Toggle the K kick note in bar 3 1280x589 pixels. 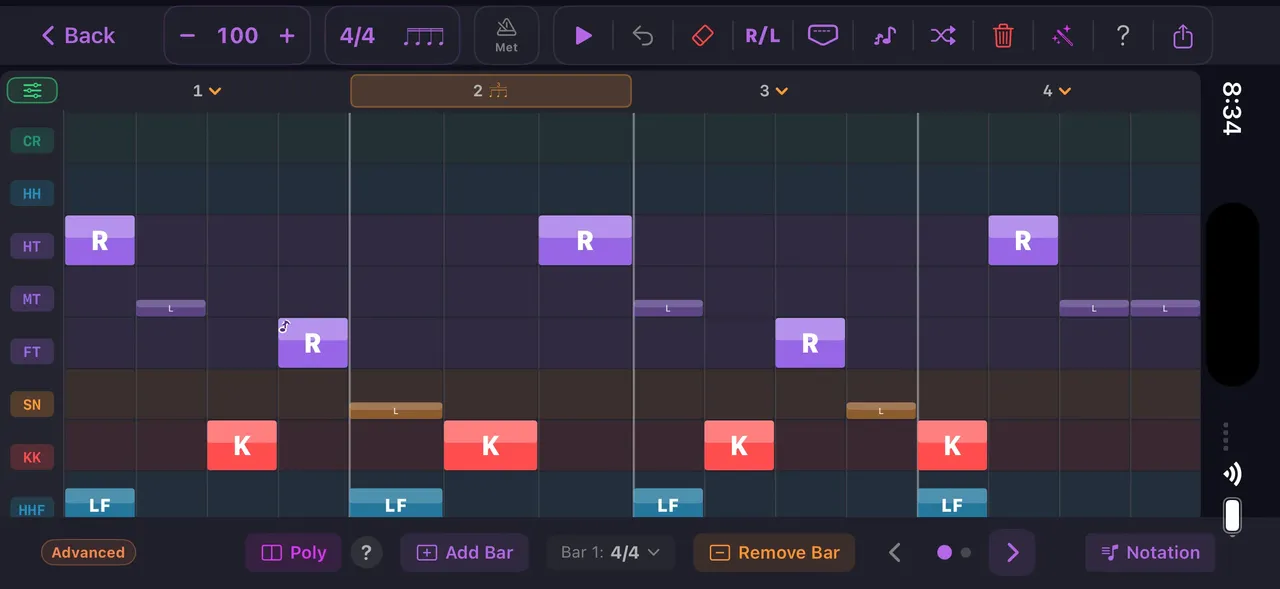739,446
